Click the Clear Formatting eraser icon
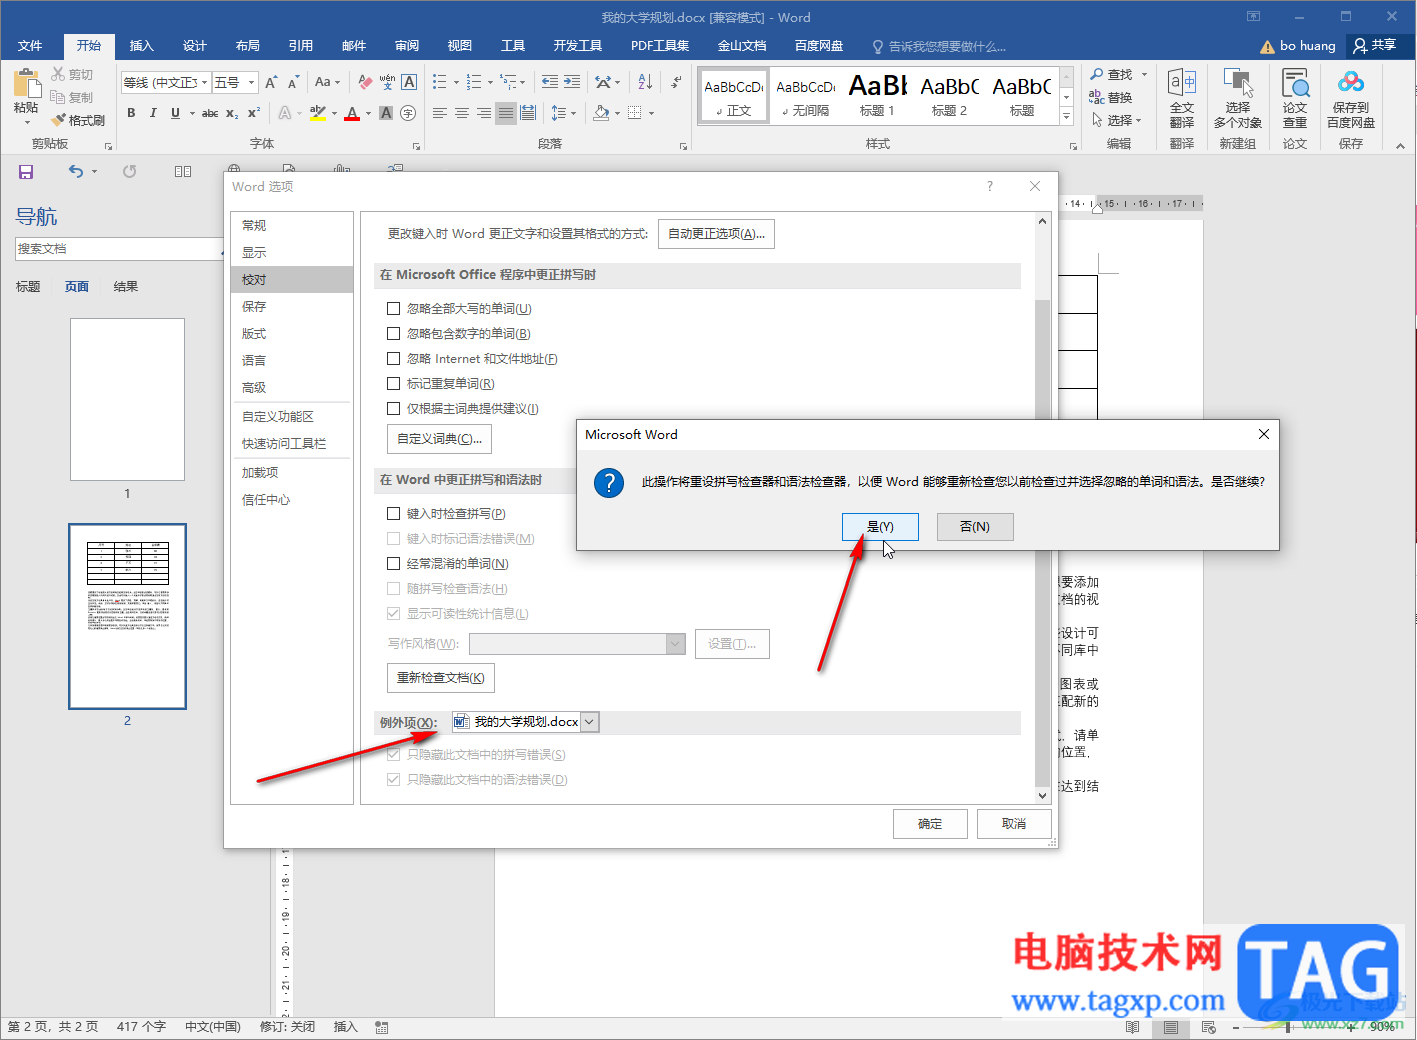The image size is (1417, 1040). click(365, 82)
